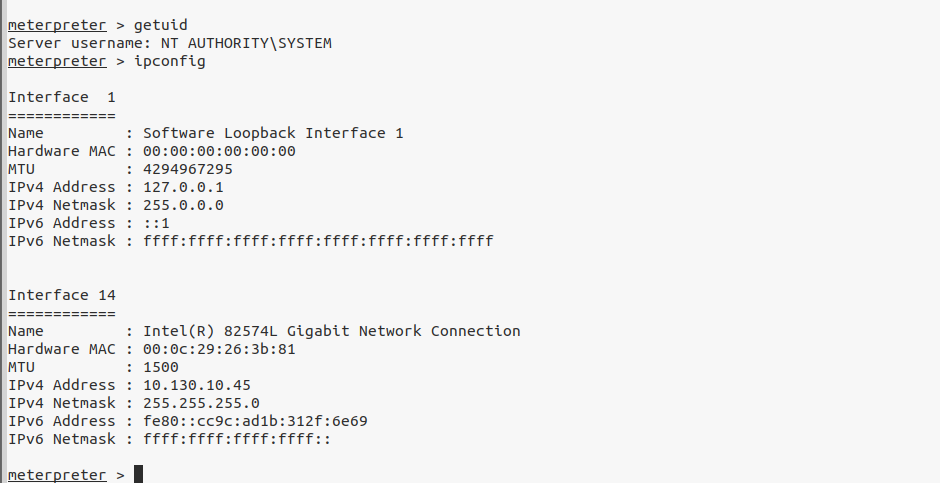Image resolution: width=940 pixels, height=483 pixels.
Task: Select the all-zero Hardware MAC address
Action: click(219, 151)
